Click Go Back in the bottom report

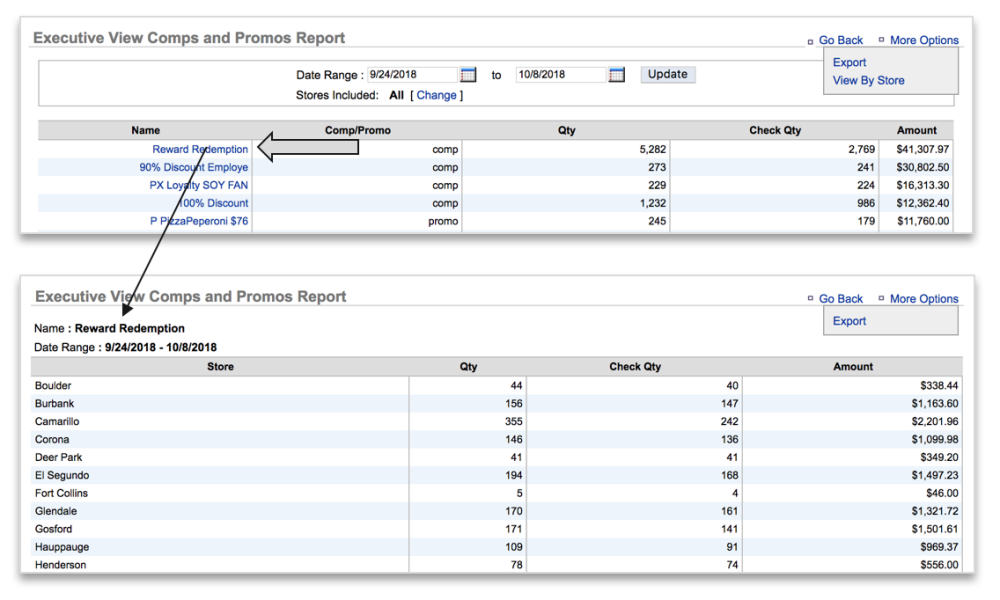840,299
